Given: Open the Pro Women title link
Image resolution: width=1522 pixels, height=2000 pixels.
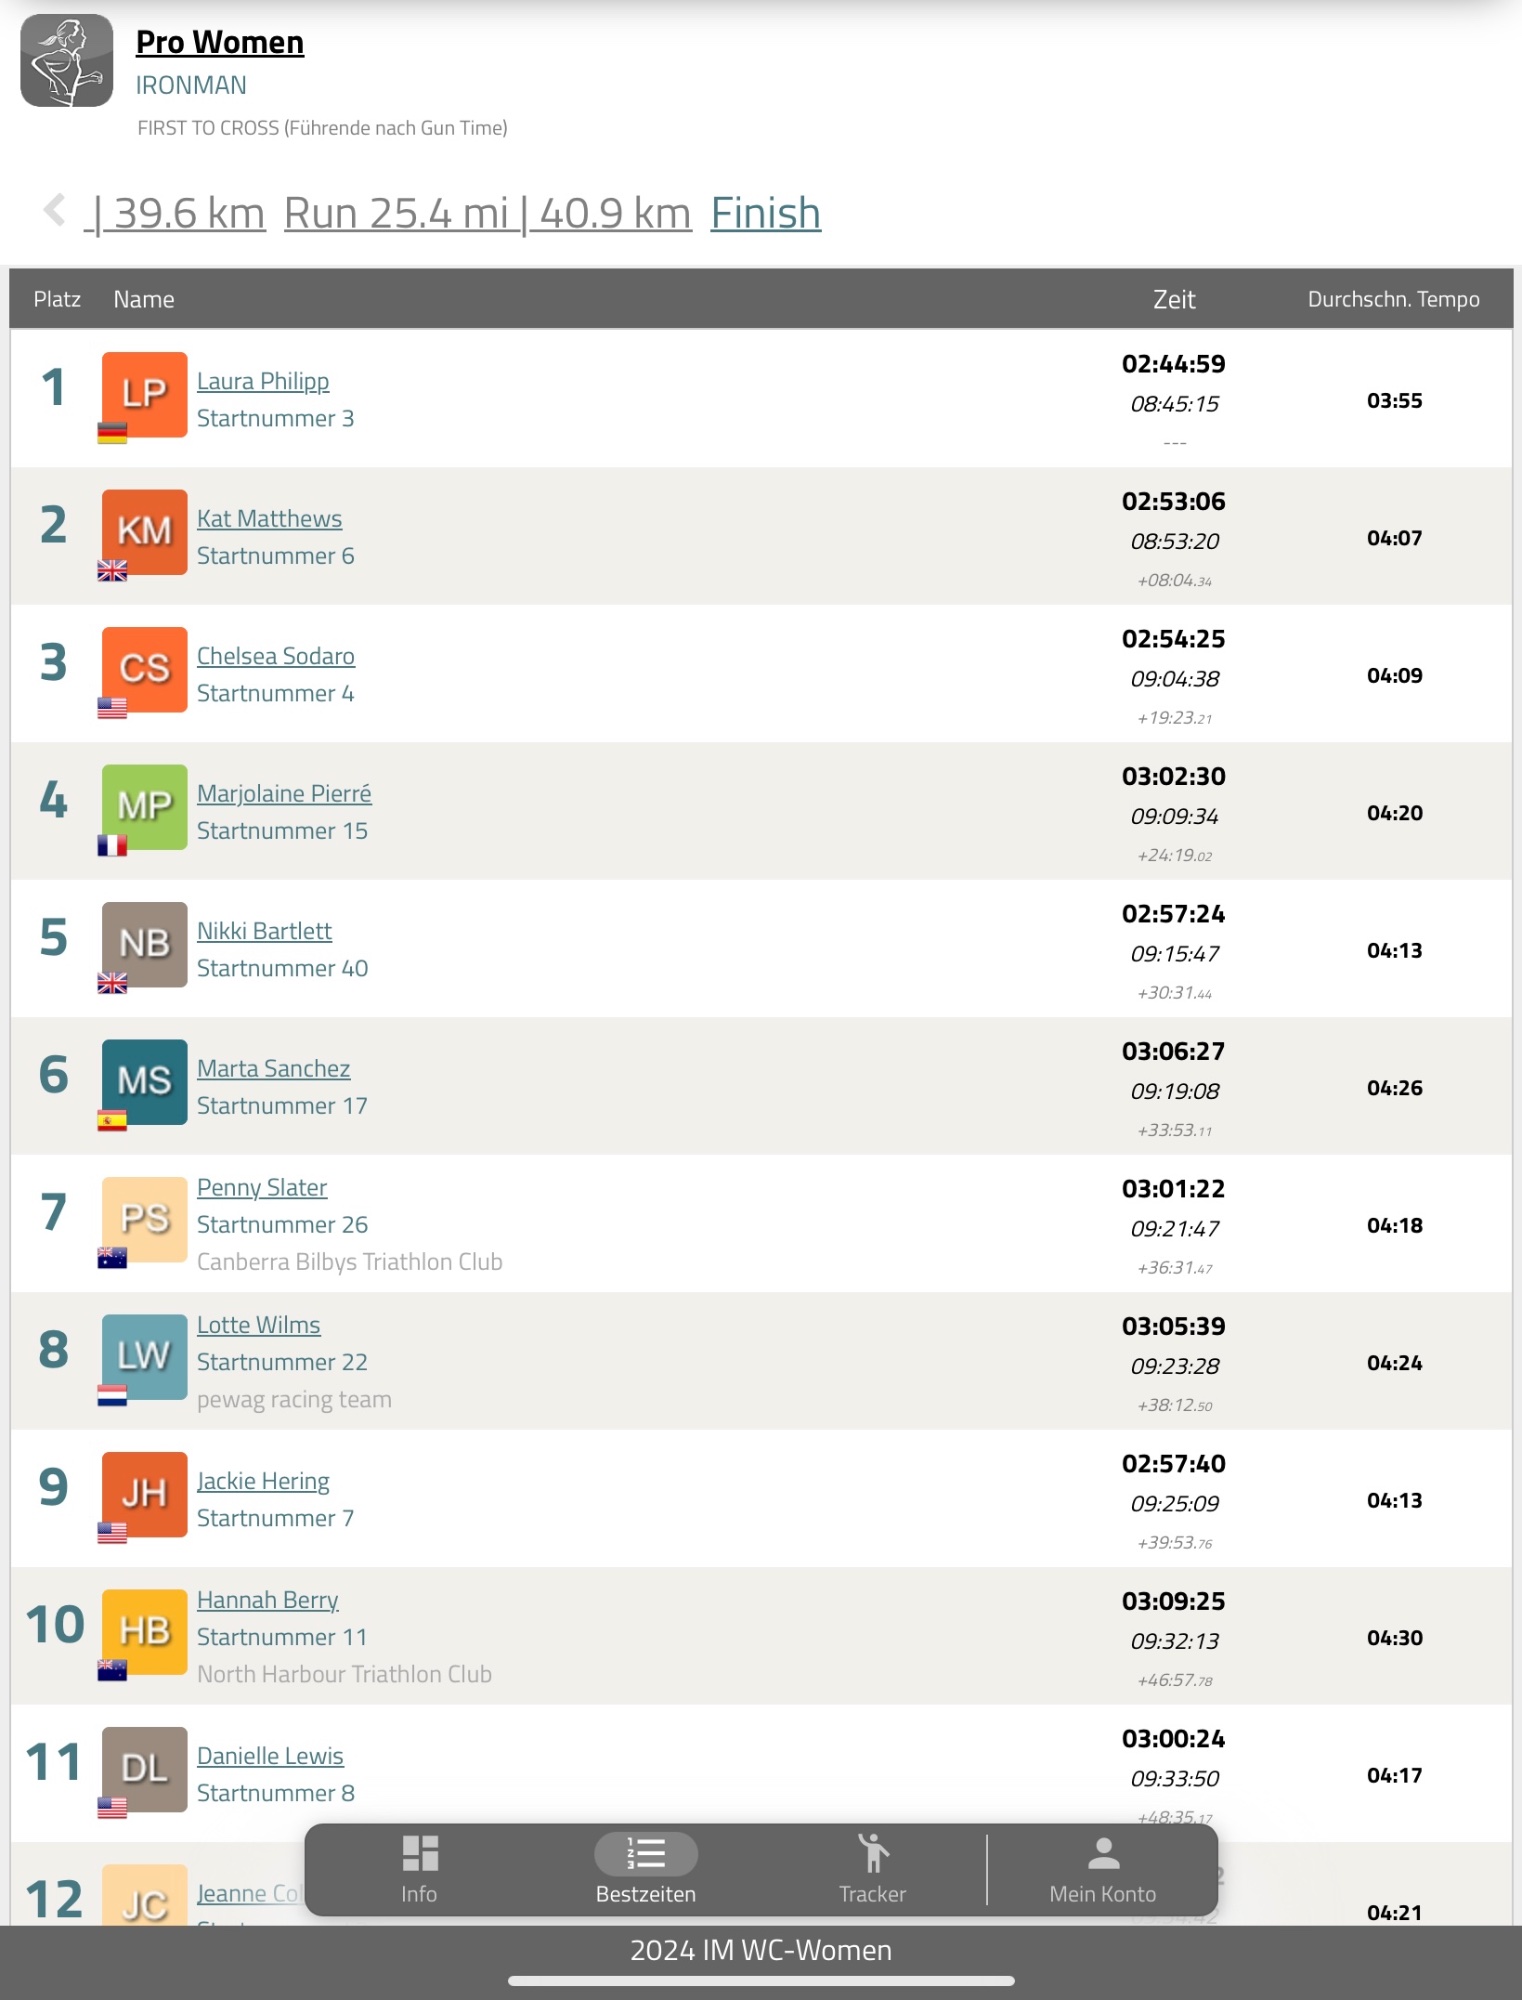Looking at the screenshot, I should tap(220, 43).
